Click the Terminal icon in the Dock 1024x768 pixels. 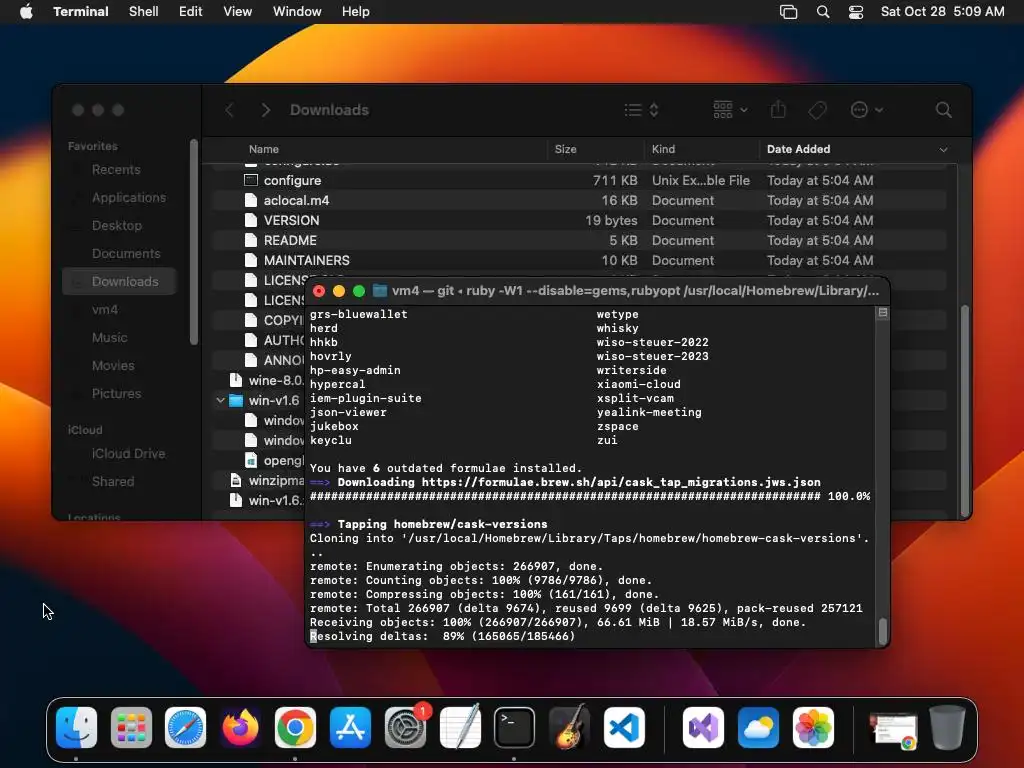(x=514, y=727)
